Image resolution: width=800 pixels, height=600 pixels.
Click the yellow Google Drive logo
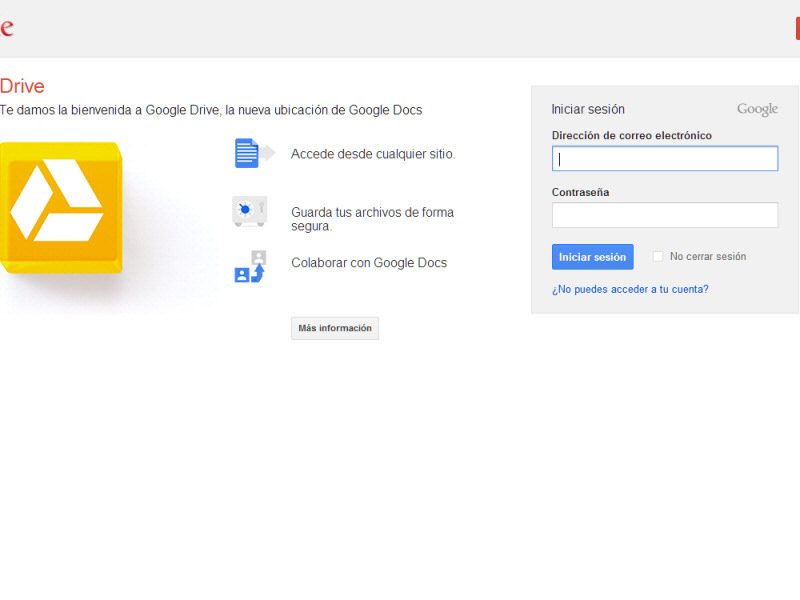click(61, 207)
